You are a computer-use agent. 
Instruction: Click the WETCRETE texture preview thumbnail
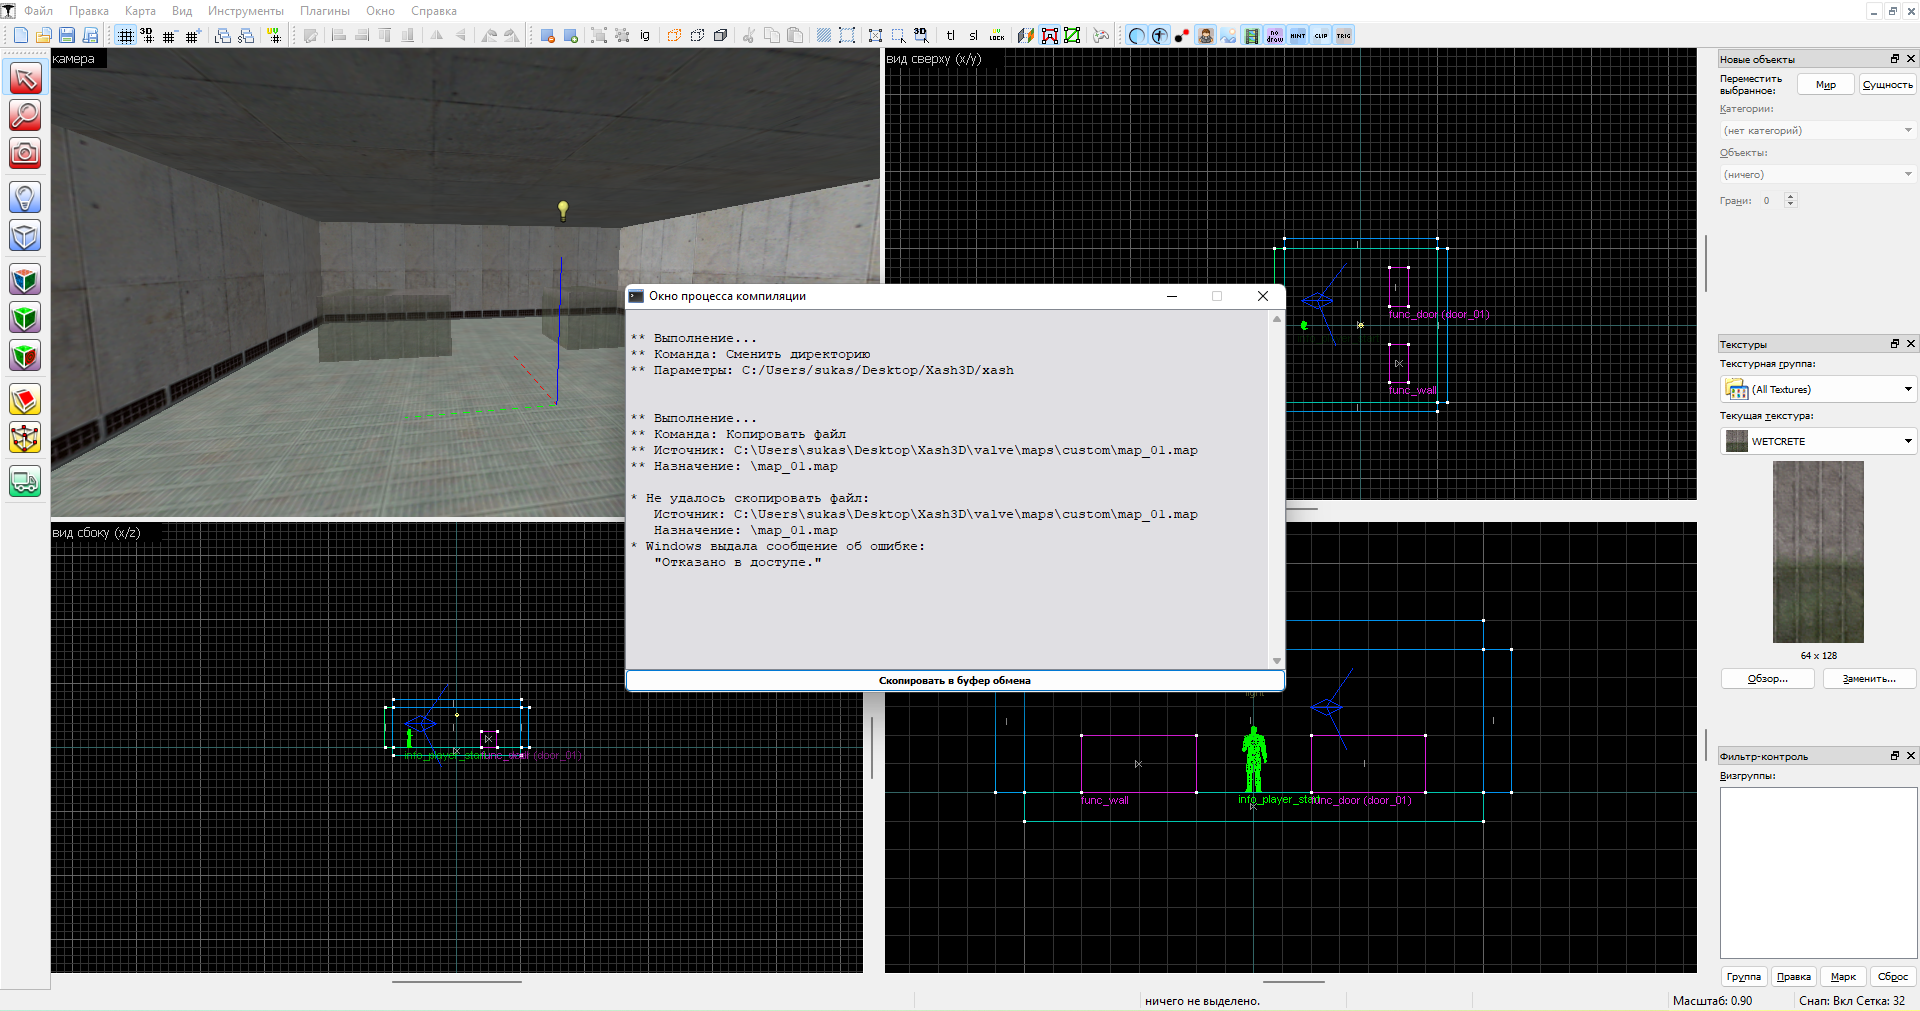pyautogui.click(x=1817, y=551)
